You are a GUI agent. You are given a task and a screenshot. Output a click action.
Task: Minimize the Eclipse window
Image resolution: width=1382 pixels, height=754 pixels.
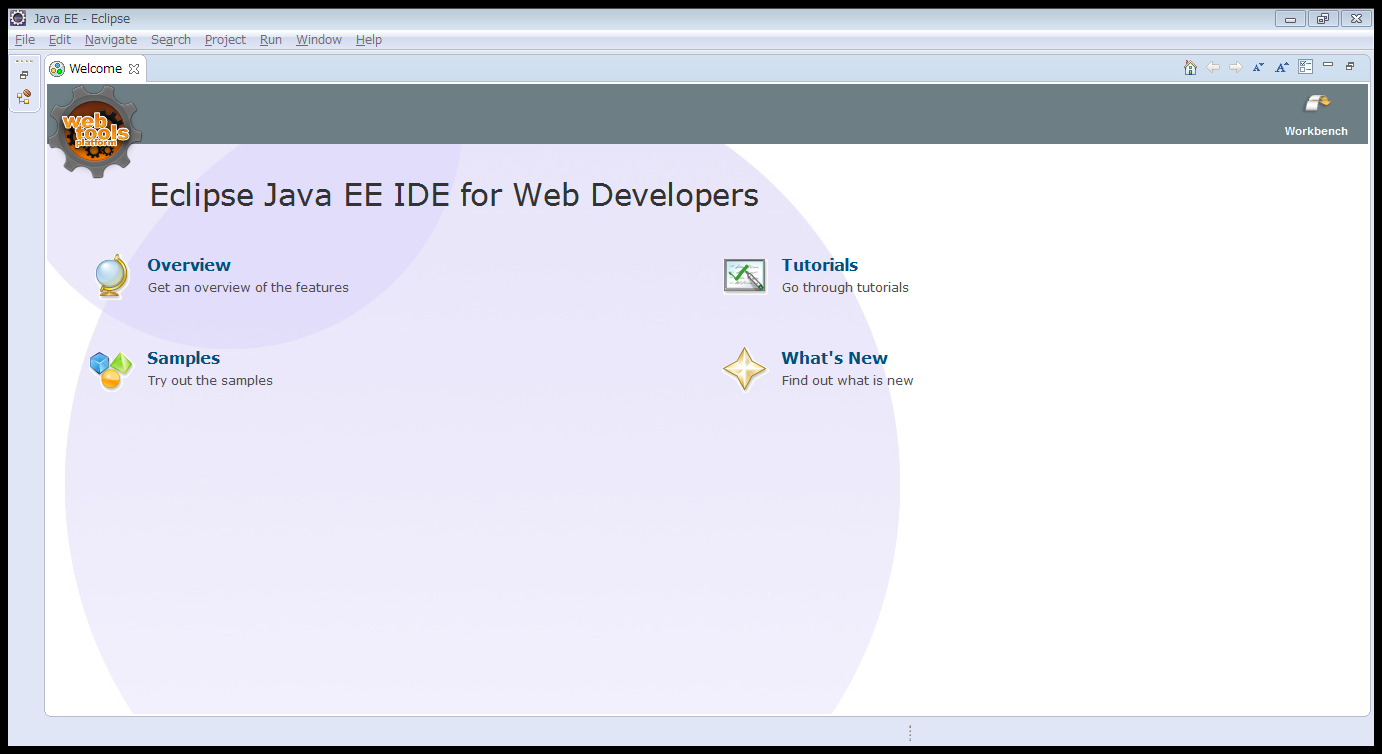pyautogui.click(x=1291, y=18)
